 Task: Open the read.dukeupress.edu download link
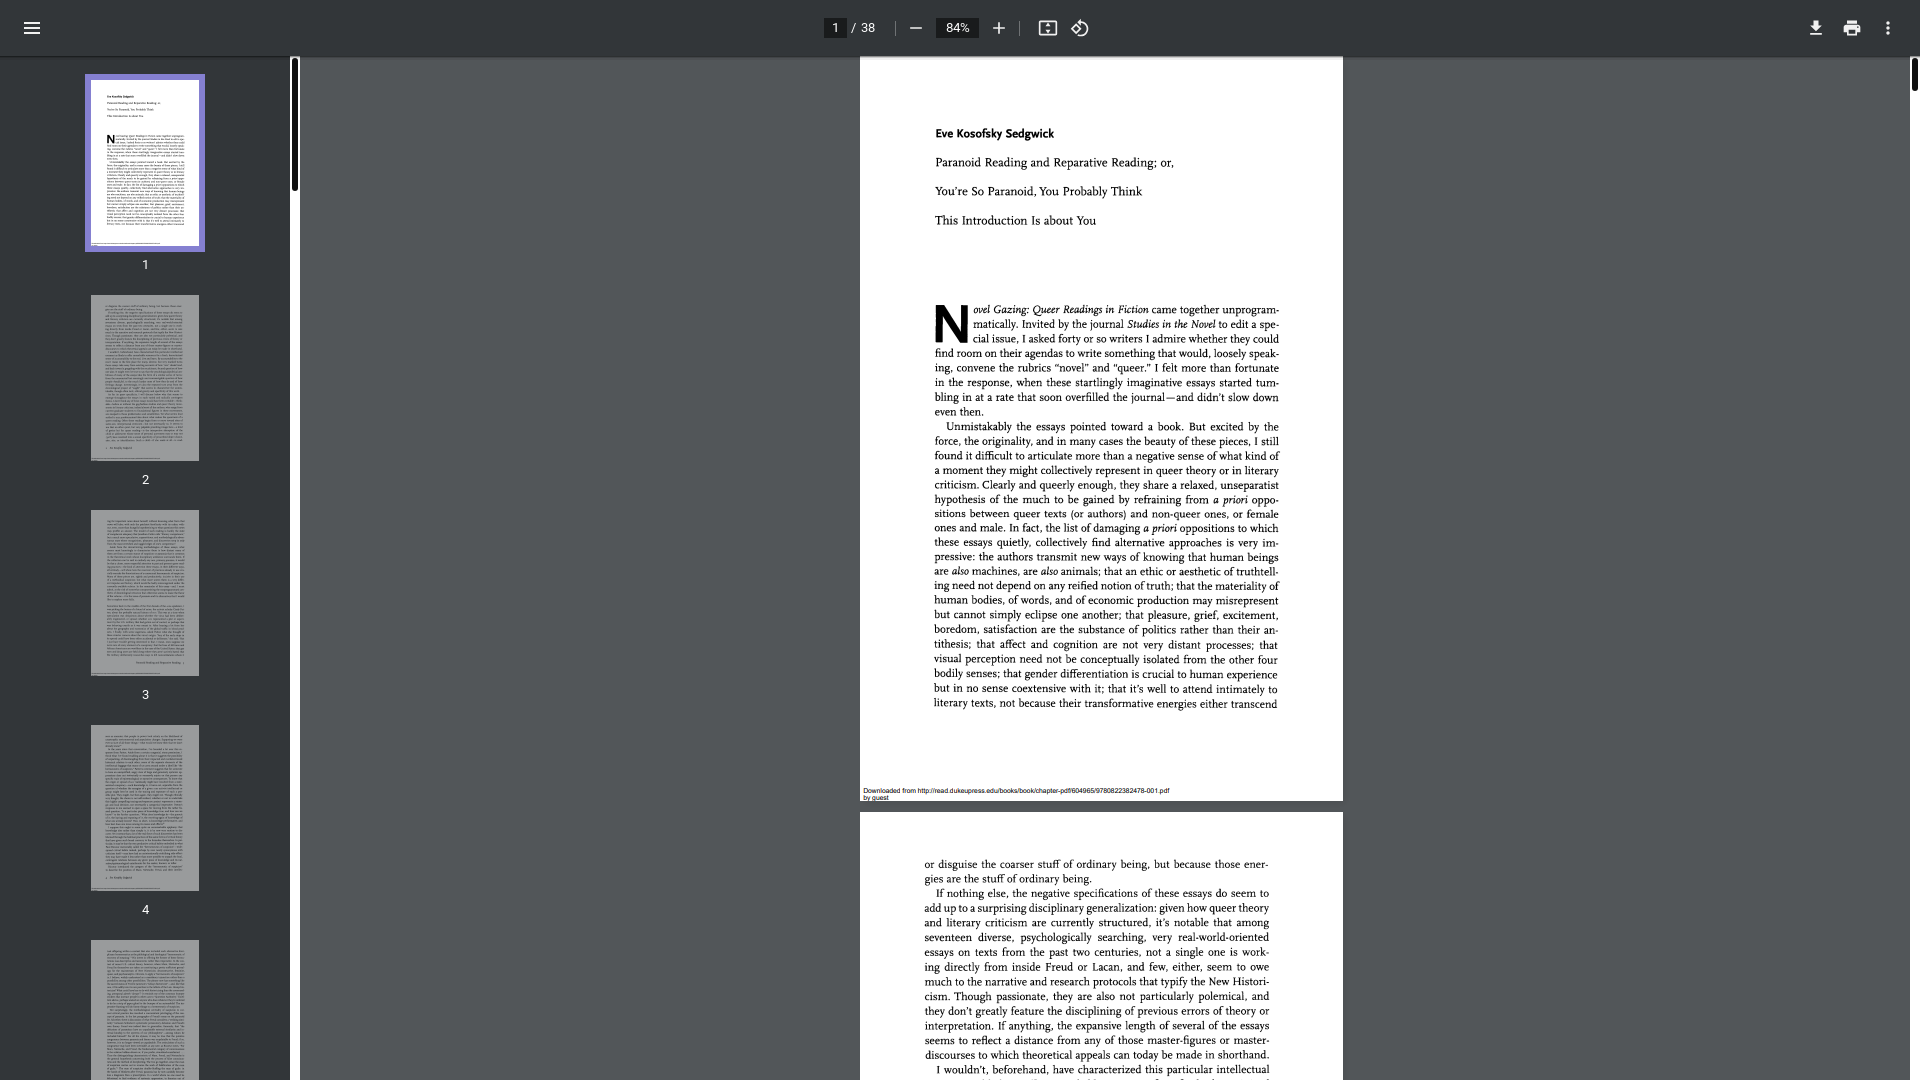(1043, 791)
